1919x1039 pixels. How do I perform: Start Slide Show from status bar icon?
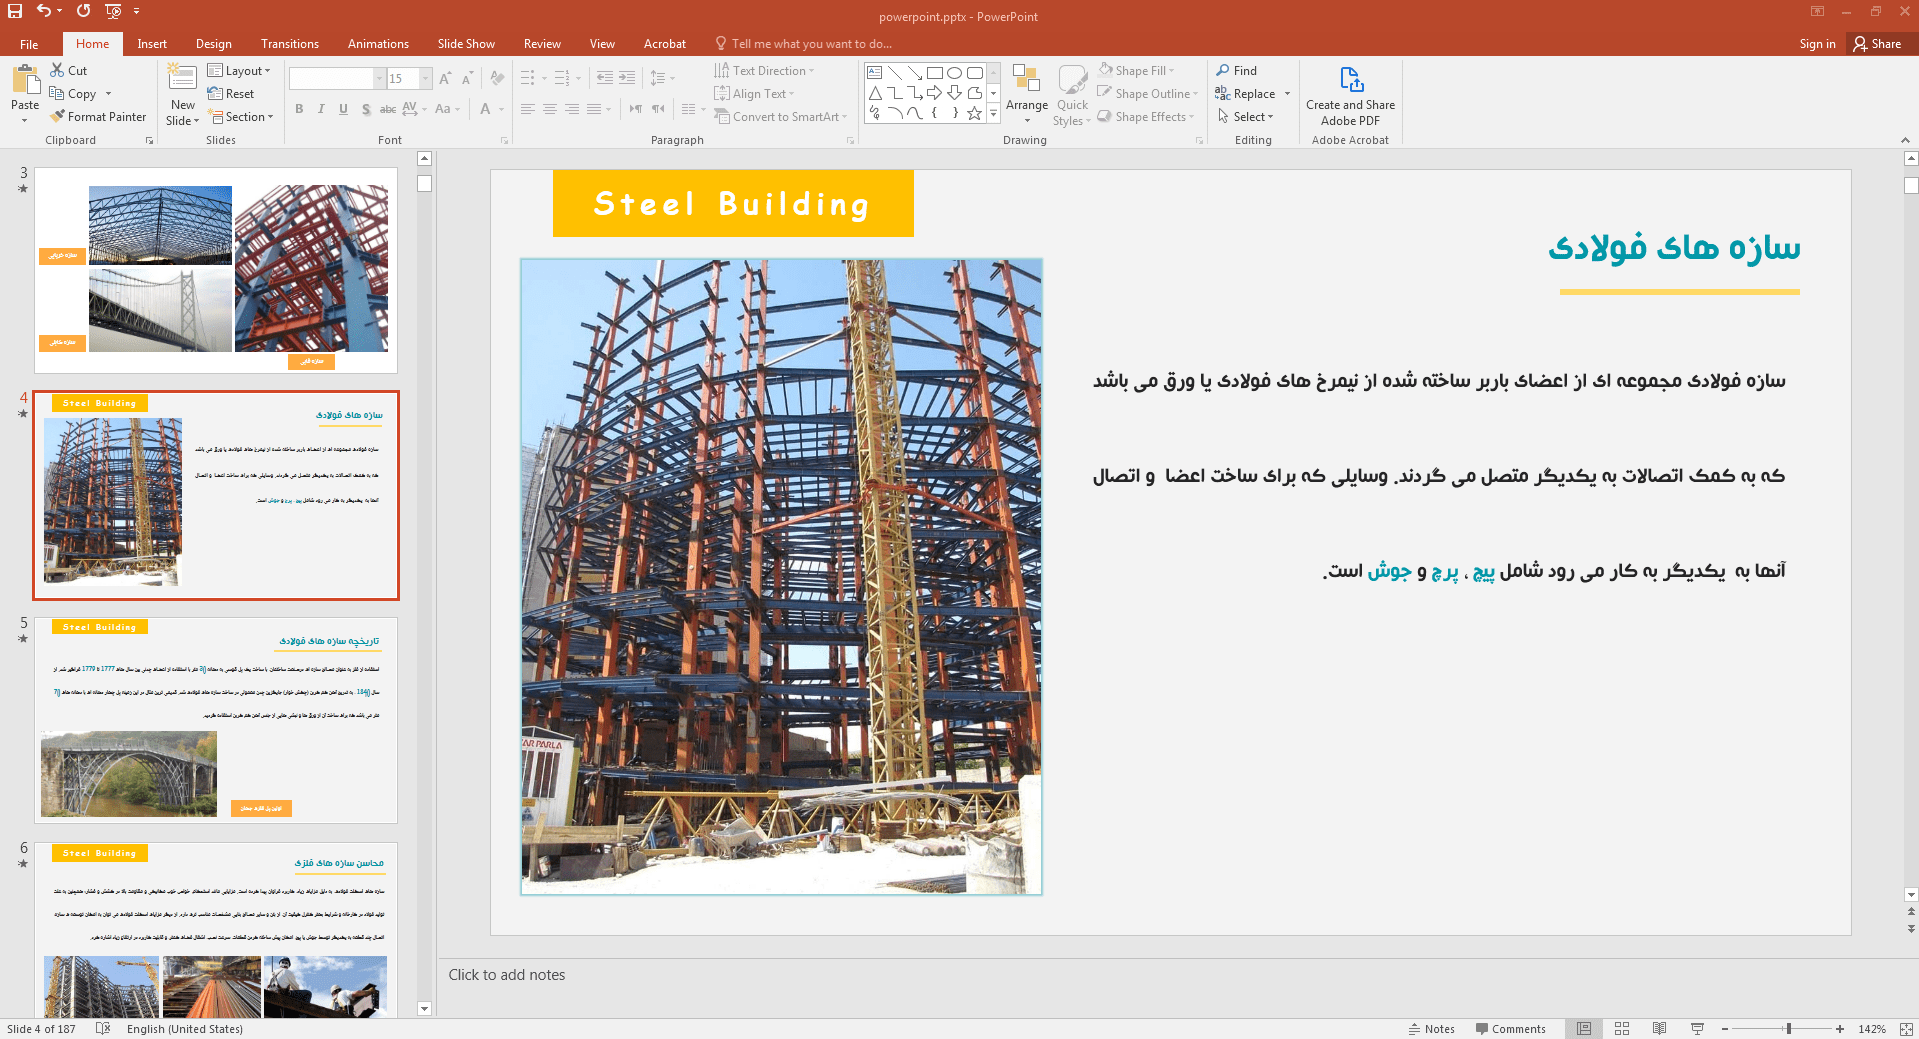[1697, 1028]
